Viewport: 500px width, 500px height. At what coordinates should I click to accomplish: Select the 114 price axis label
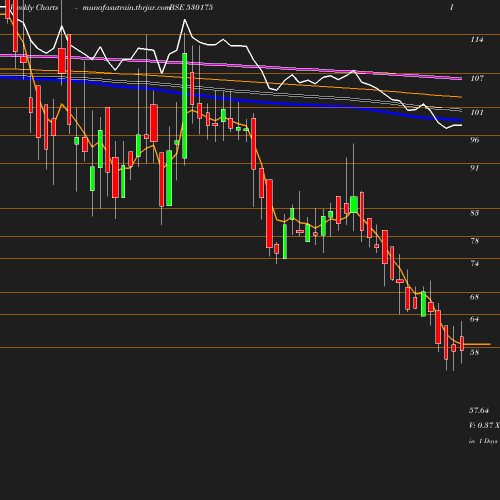[x=477, y=40]
